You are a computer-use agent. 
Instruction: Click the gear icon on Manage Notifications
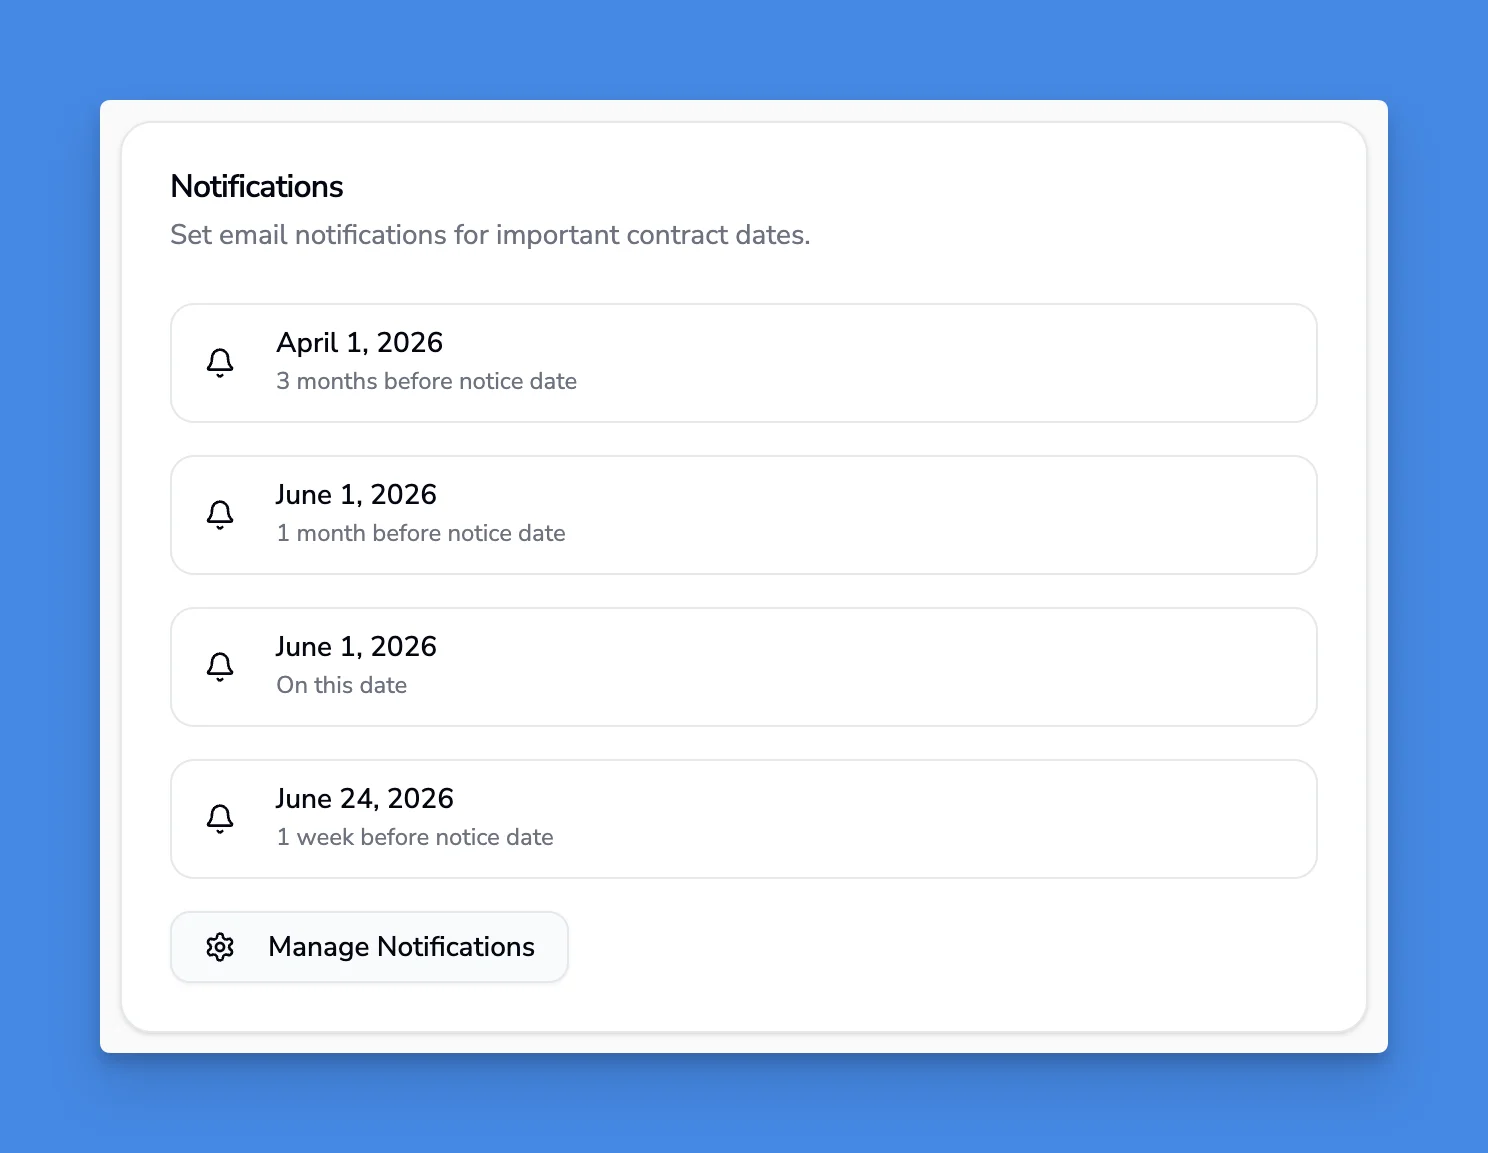point(220,947)
